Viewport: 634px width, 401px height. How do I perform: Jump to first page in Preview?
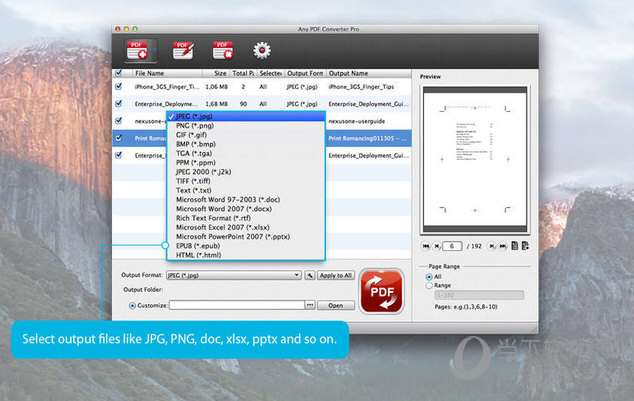(426, 246)
